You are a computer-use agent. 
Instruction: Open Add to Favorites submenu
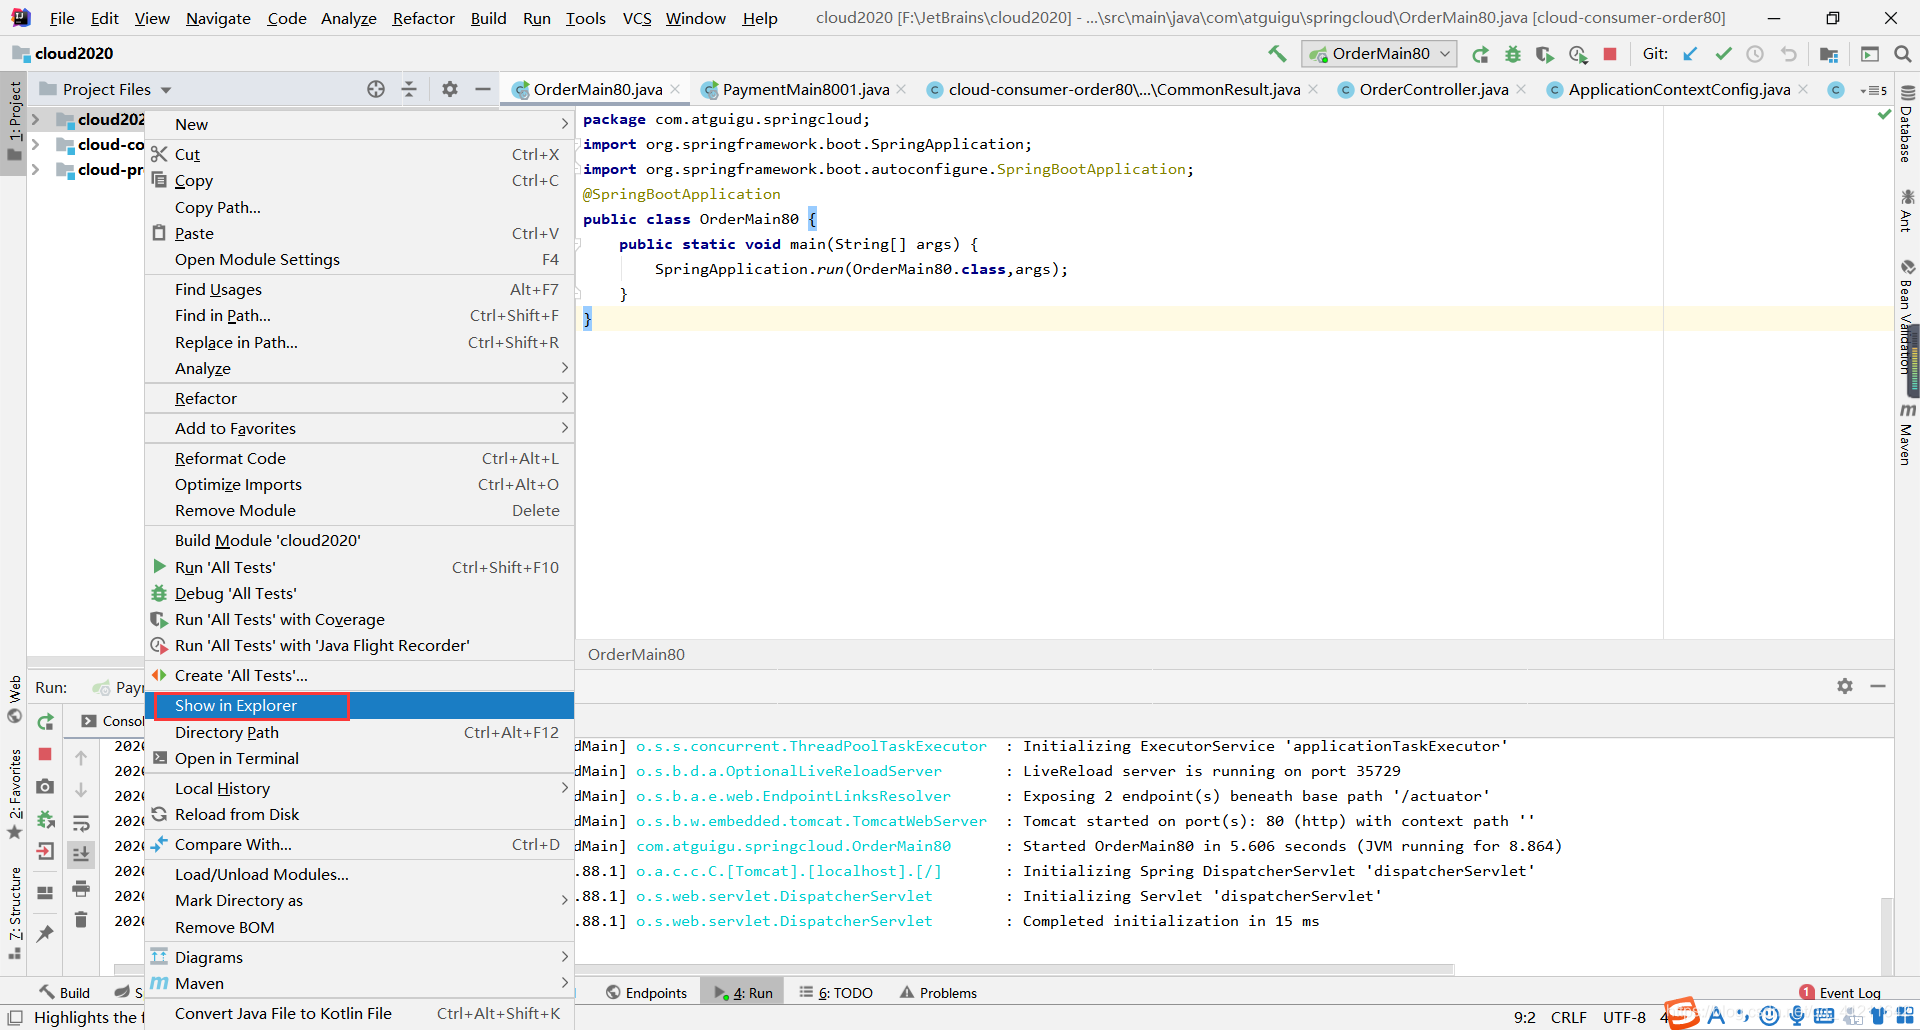coord(360,428)
